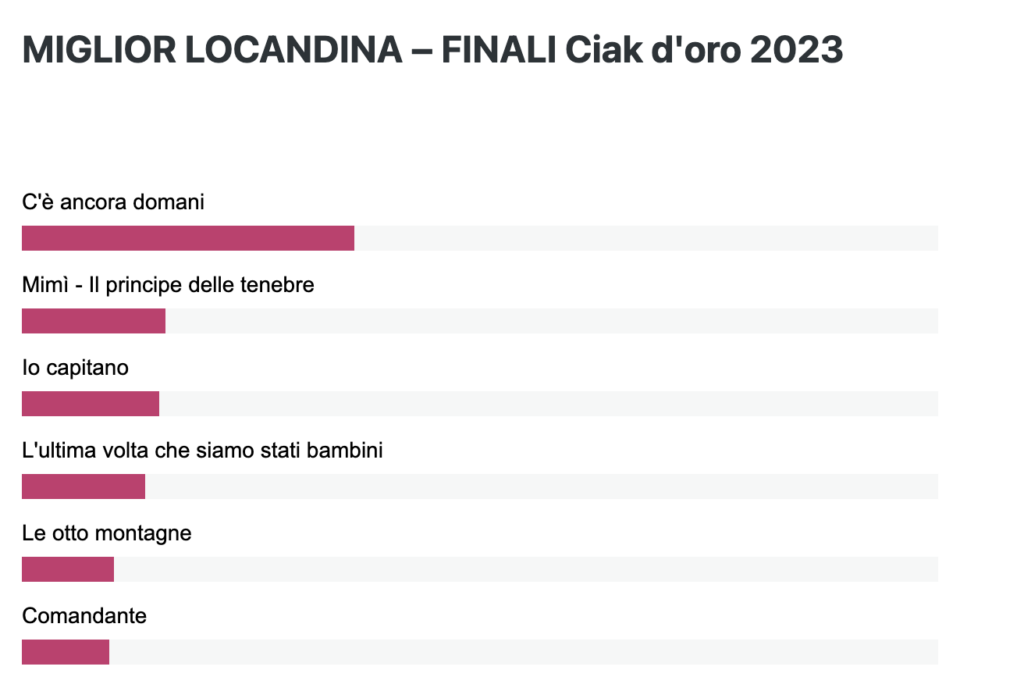
Task: Click empty gray track of C'è ancora domani bar
Action: point(647,238)
